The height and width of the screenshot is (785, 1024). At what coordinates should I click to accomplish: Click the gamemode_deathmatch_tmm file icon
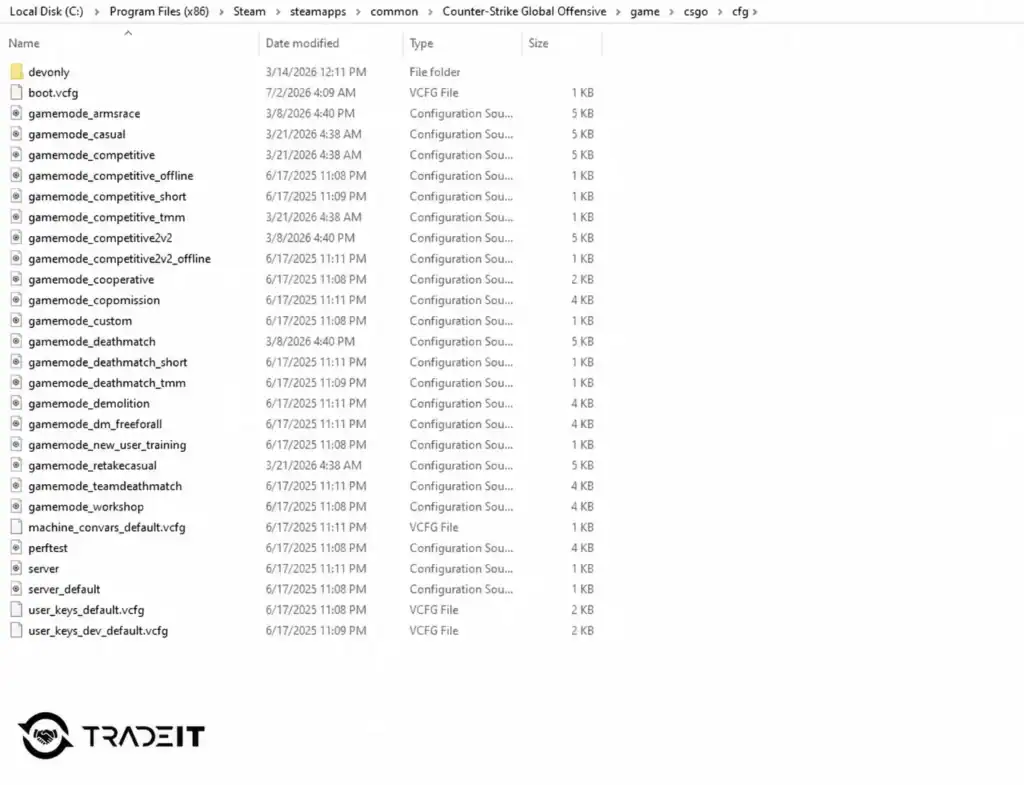pyautogui.click(x=16, y=383)
